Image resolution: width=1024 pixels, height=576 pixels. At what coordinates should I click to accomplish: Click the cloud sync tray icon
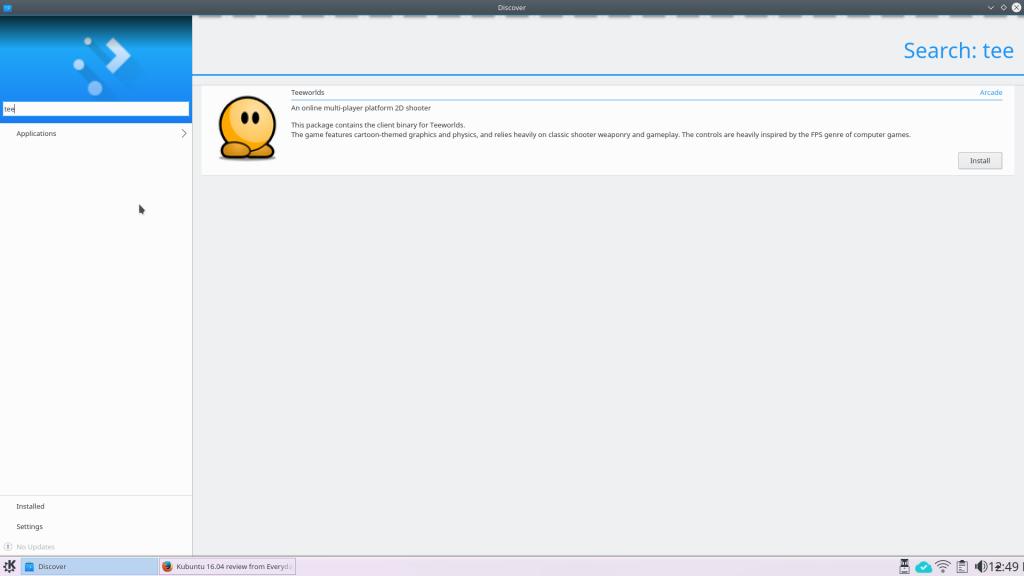(924, 566)
